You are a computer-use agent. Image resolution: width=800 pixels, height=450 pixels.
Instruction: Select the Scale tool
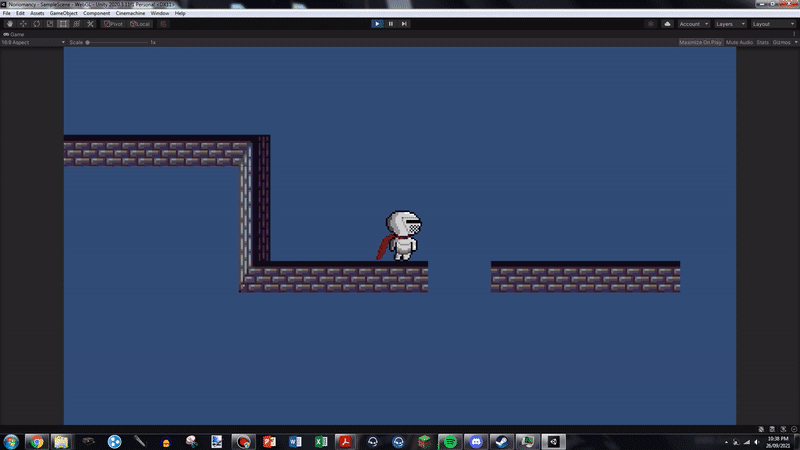point(49,24)
